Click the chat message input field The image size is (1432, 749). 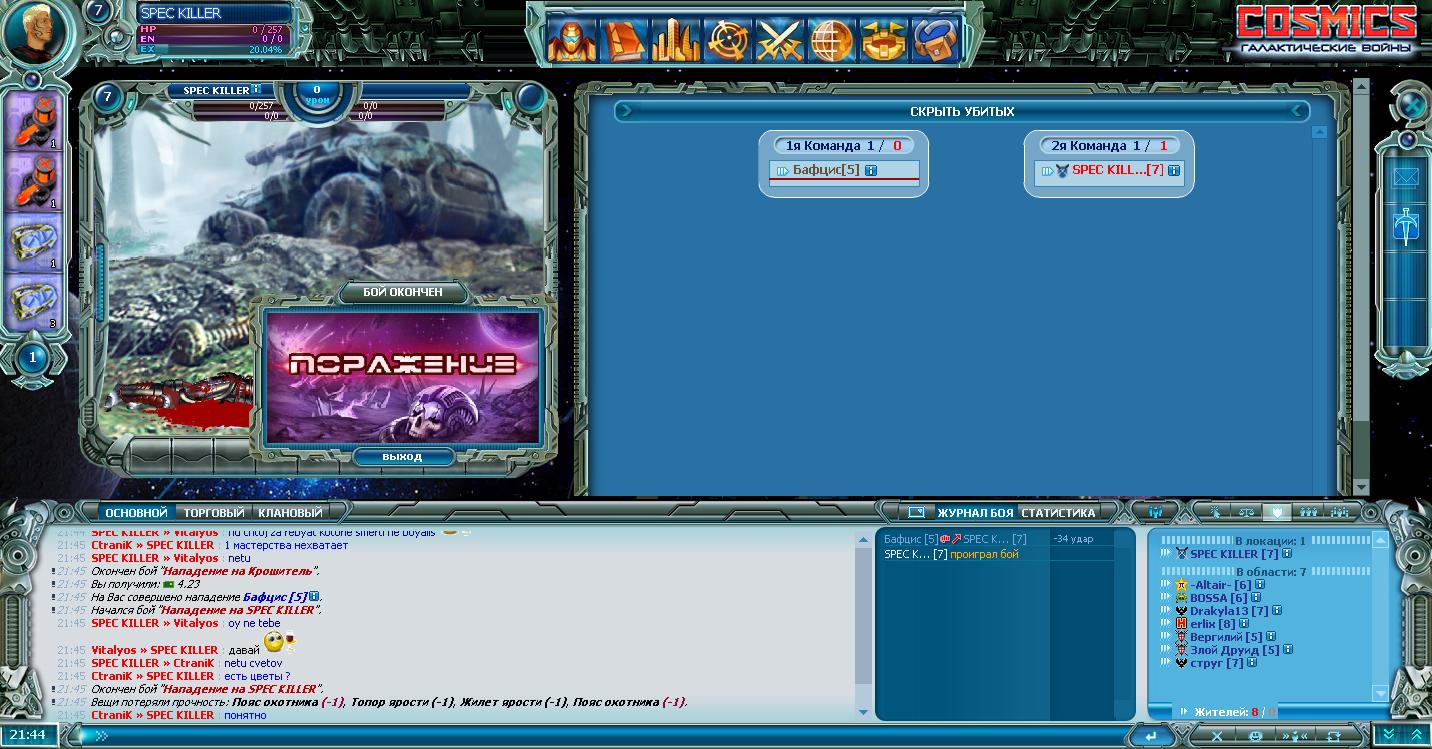[x=610, y=736]
